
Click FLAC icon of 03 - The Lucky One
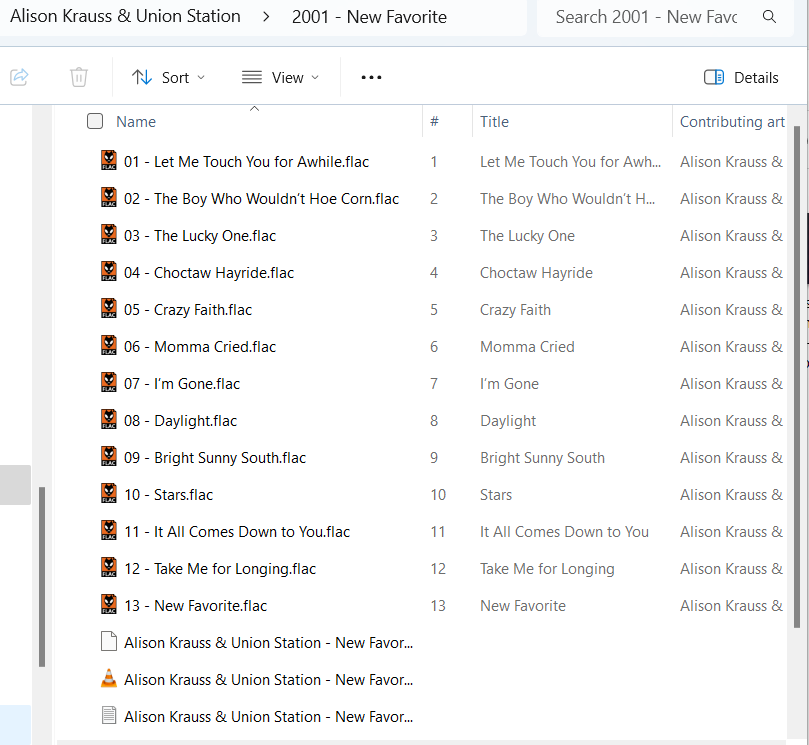tap(109, 235)
